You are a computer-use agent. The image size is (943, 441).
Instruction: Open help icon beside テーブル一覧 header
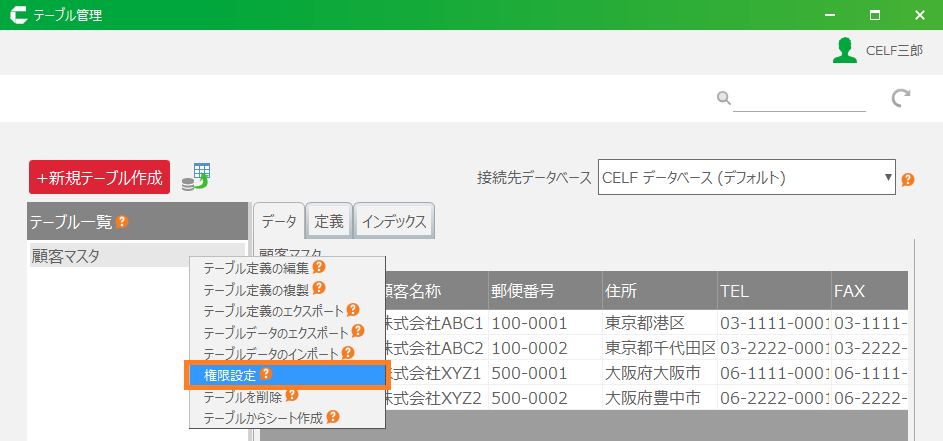(122, 222)
